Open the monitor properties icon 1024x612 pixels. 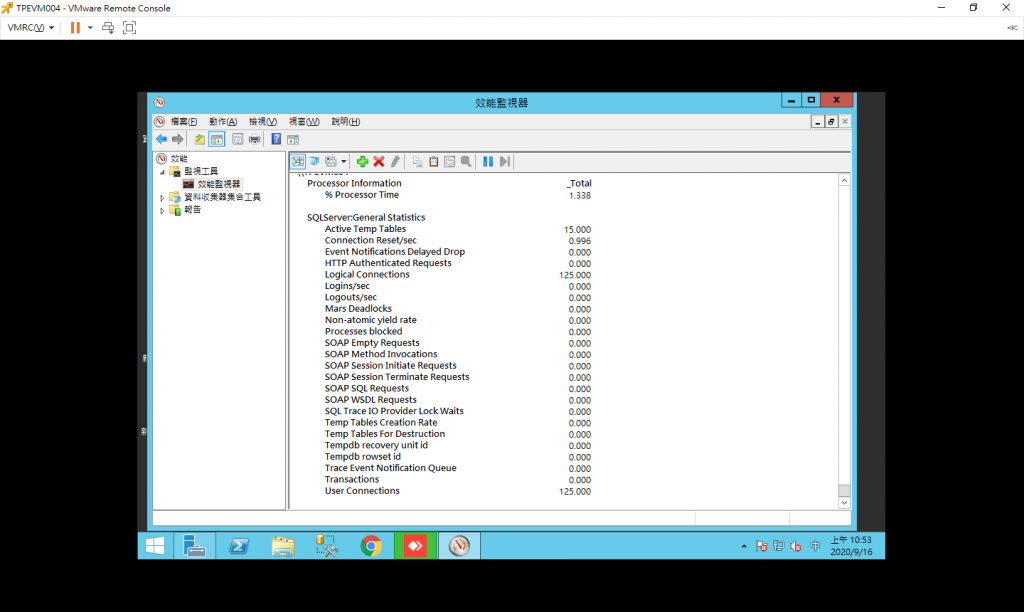(449, 161)
